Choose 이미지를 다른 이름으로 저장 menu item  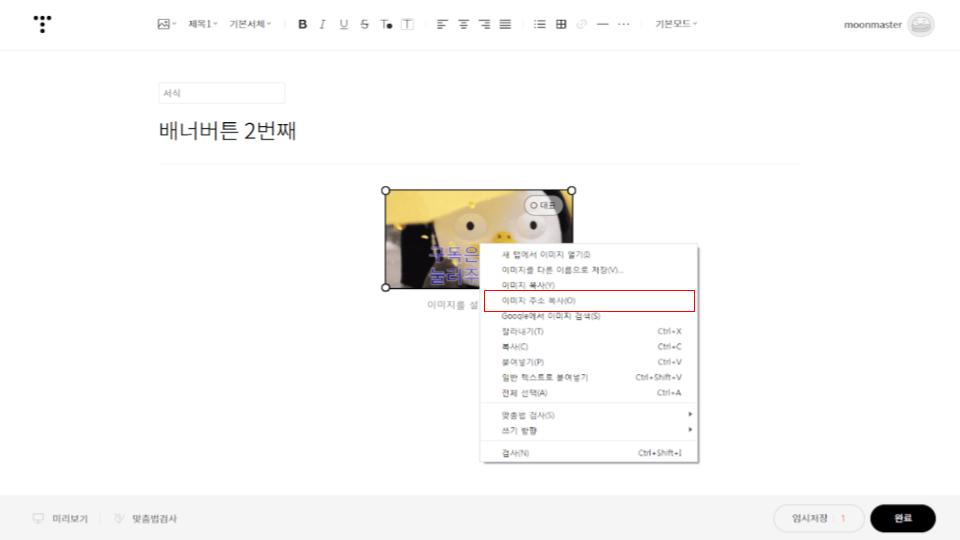click(x=589, y=269)
